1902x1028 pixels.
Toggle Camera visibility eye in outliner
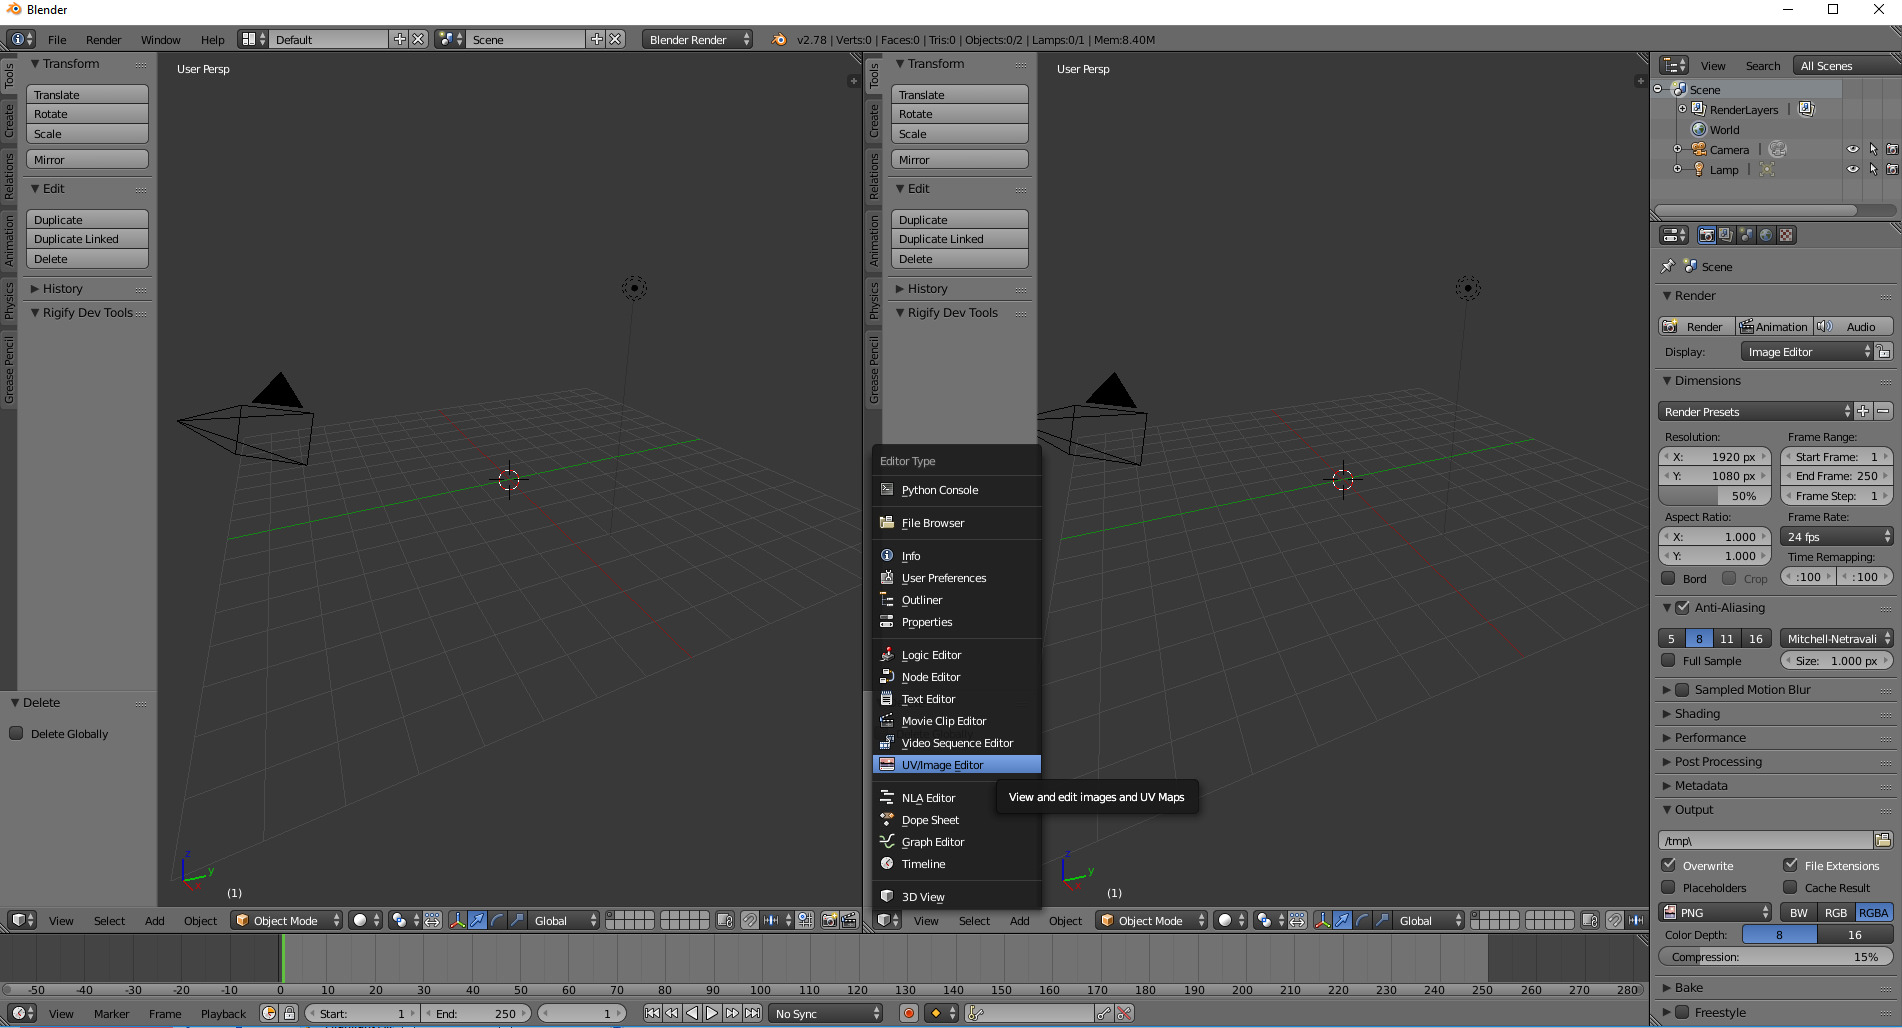coord(1852,149)
